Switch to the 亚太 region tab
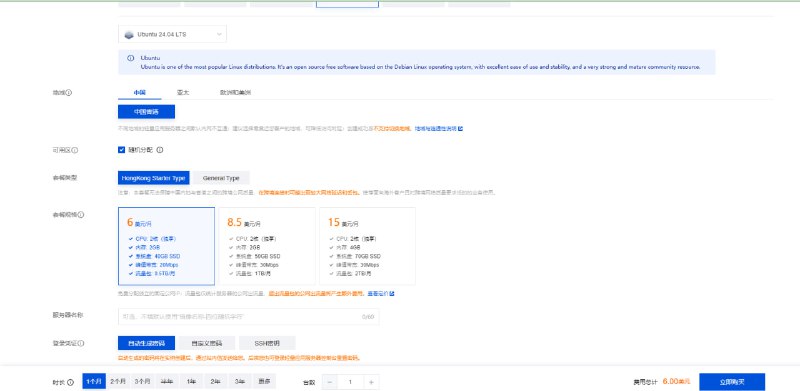The height and width of the screenshot is (391, 800). 183,93
